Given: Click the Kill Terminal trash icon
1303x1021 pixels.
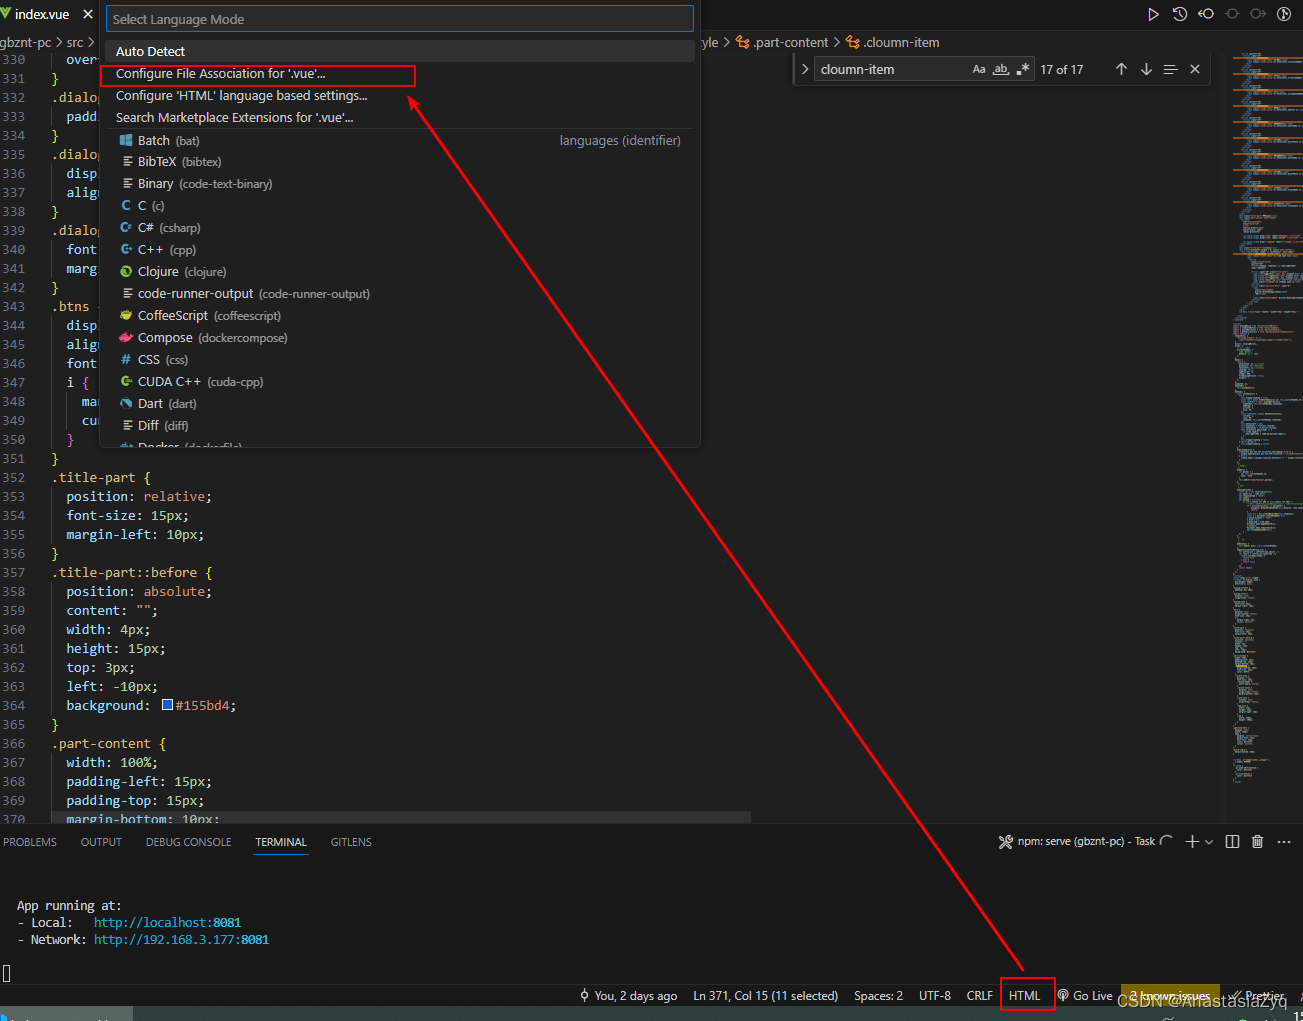Looking at the screenshot, I should (x=1257, y=841).
